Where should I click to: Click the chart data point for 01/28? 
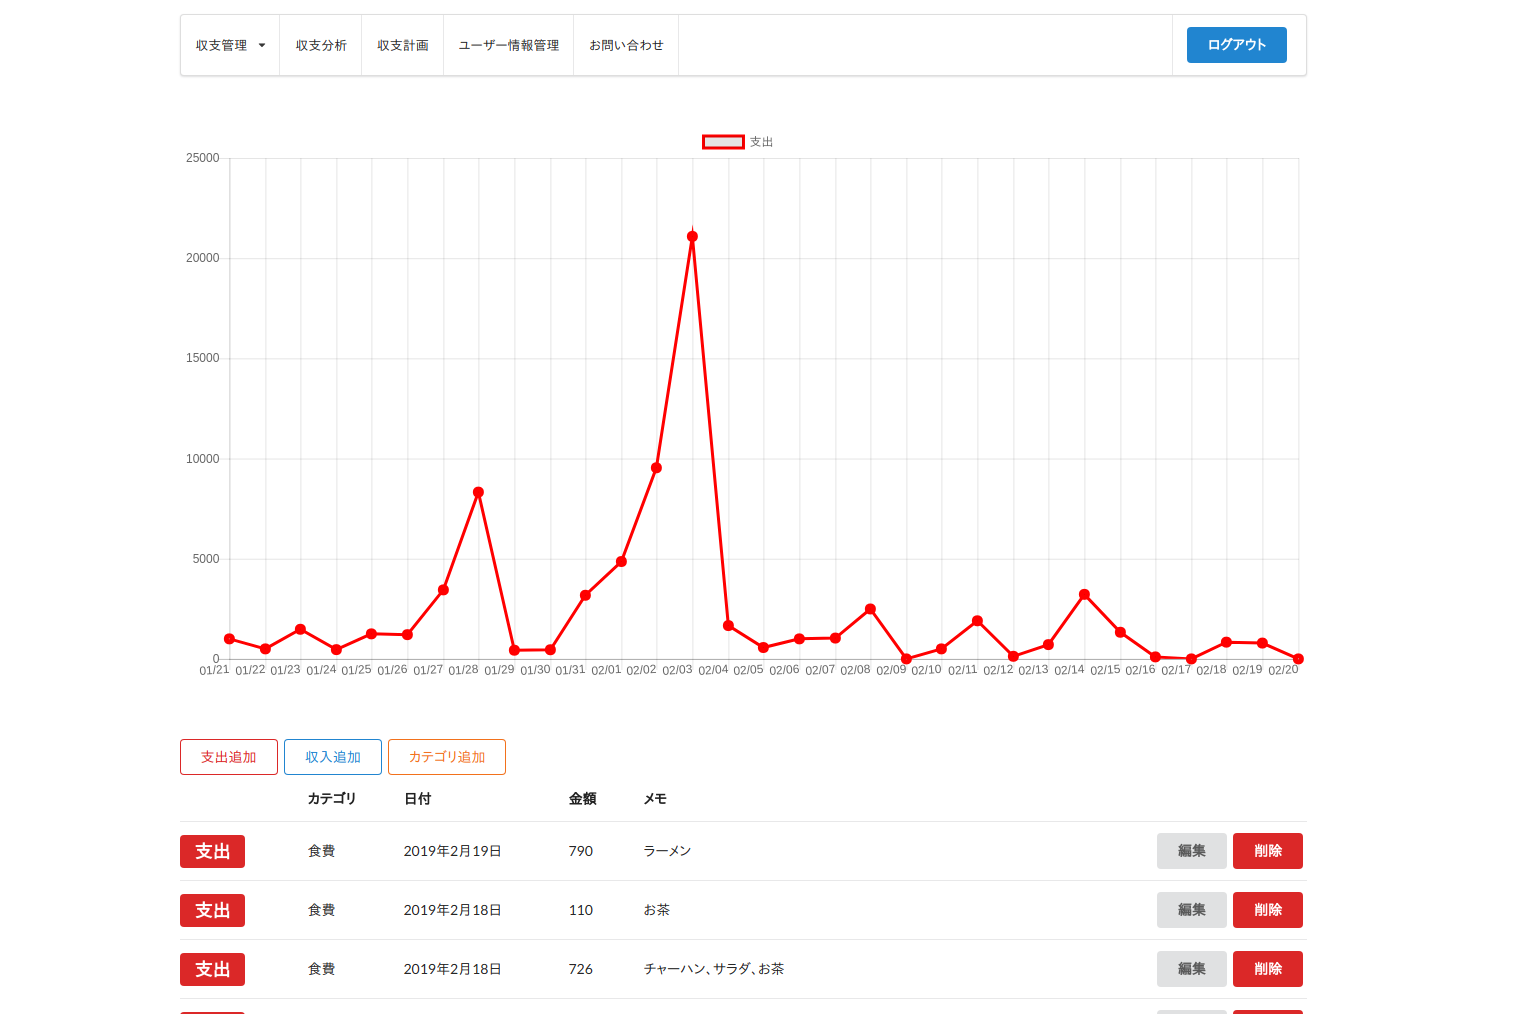(x=478, y=492)
